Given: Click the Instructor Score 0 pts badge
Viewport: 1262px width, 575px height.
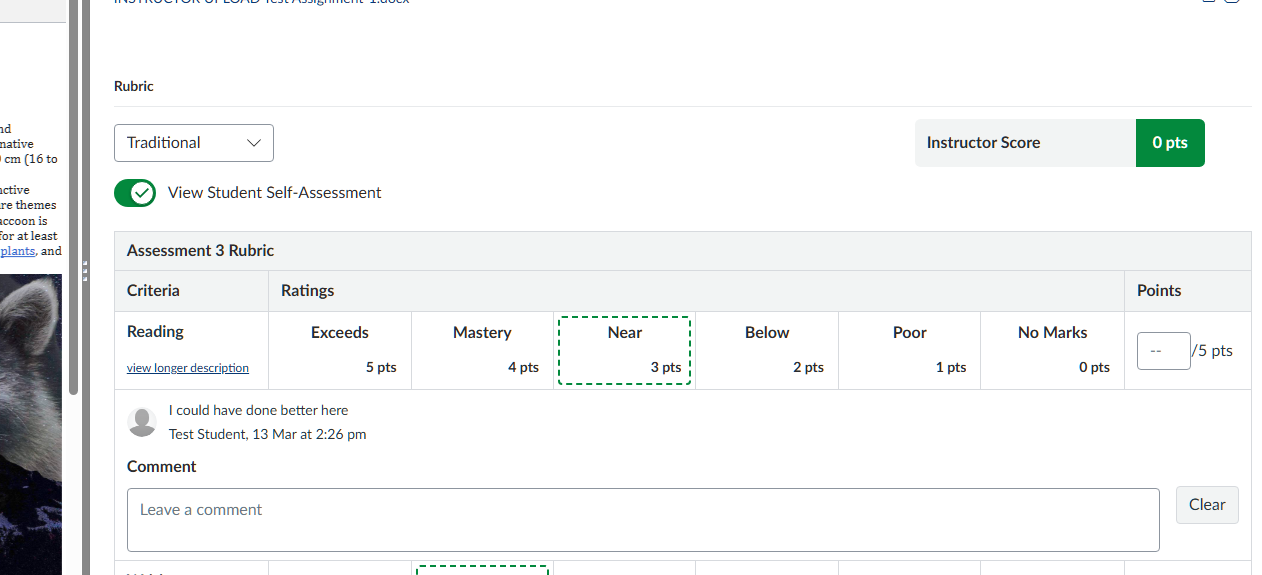Looking at the screenshot, I should (1170, 143).
